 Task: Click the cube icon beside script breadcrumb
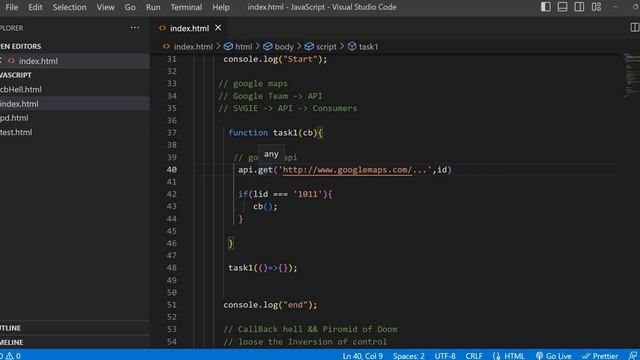point(309,47)
